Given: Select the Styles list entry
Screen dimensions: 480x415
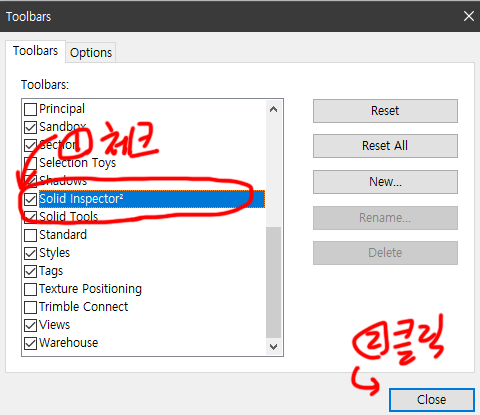Looking at the screenshot, I should pyautogui.click(x=55, y=253).
